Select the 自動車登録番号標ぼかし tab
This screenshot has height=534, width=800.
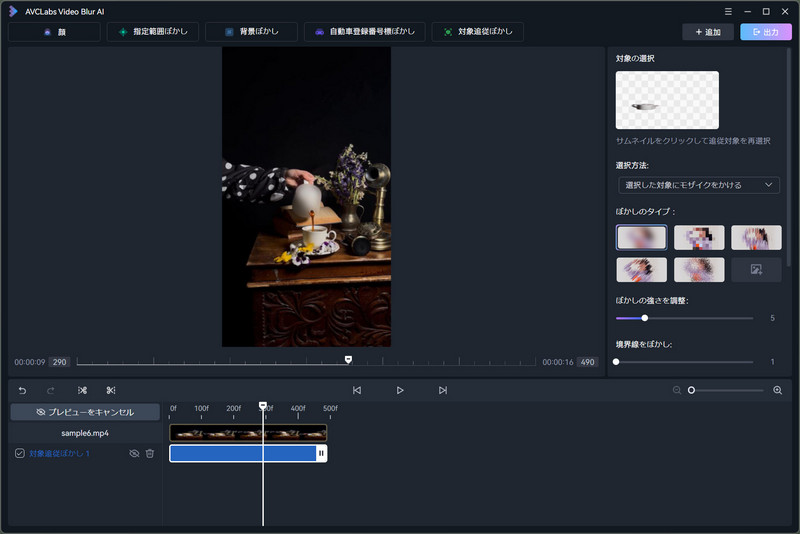[x=365, y=32]
